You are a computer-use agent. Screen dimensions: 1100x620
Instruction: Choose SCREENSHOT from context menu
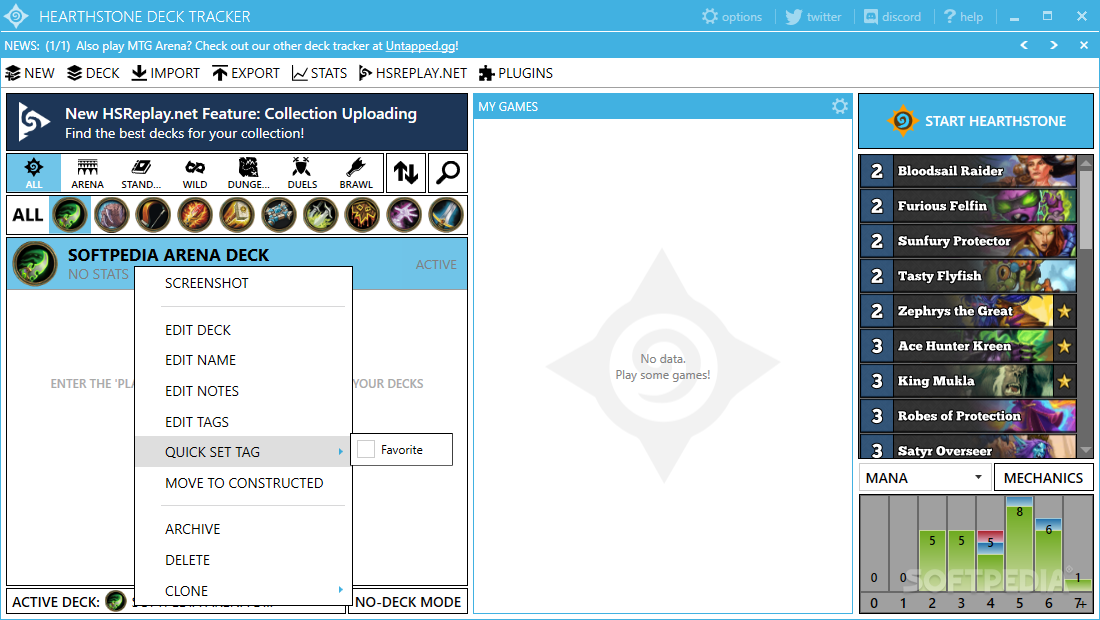click(243, 283)
